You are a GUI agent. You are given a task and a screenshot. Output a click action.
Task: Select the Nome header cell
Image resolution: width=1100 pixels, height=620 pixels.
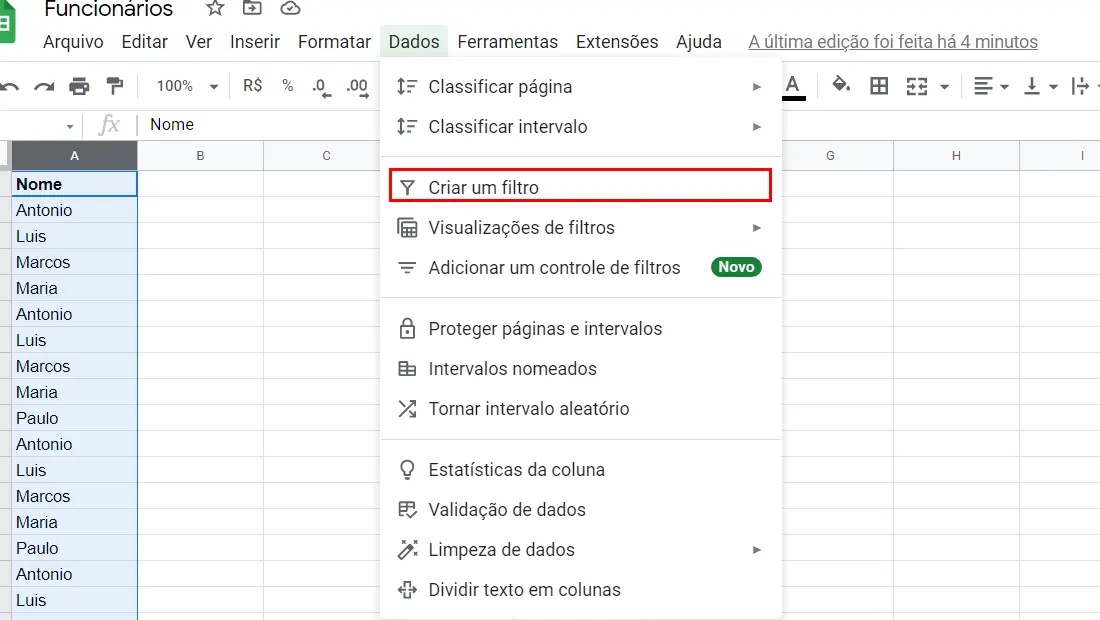tap(74, 184)
